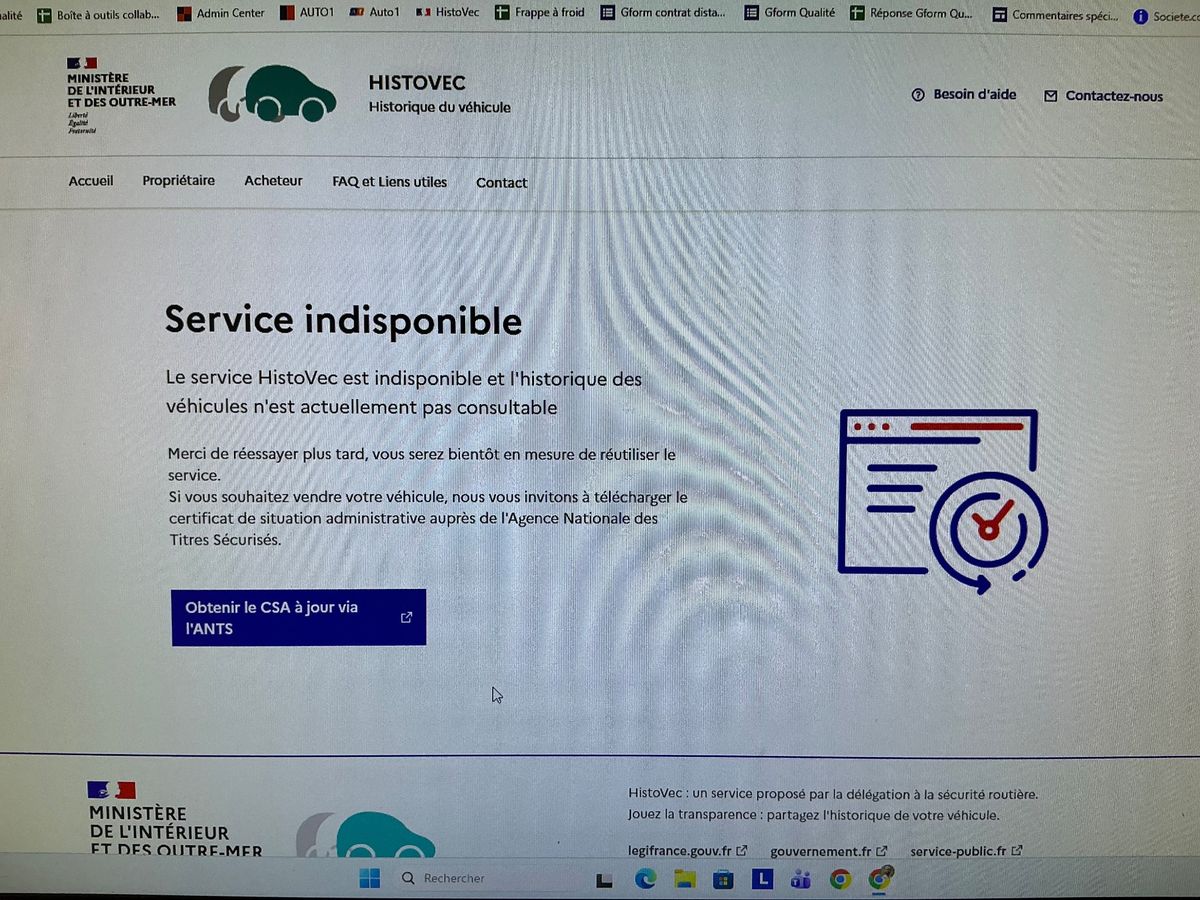Open the blue L app in taskbar
Viewport: 1200px width, 900px height.
(763, 879)
